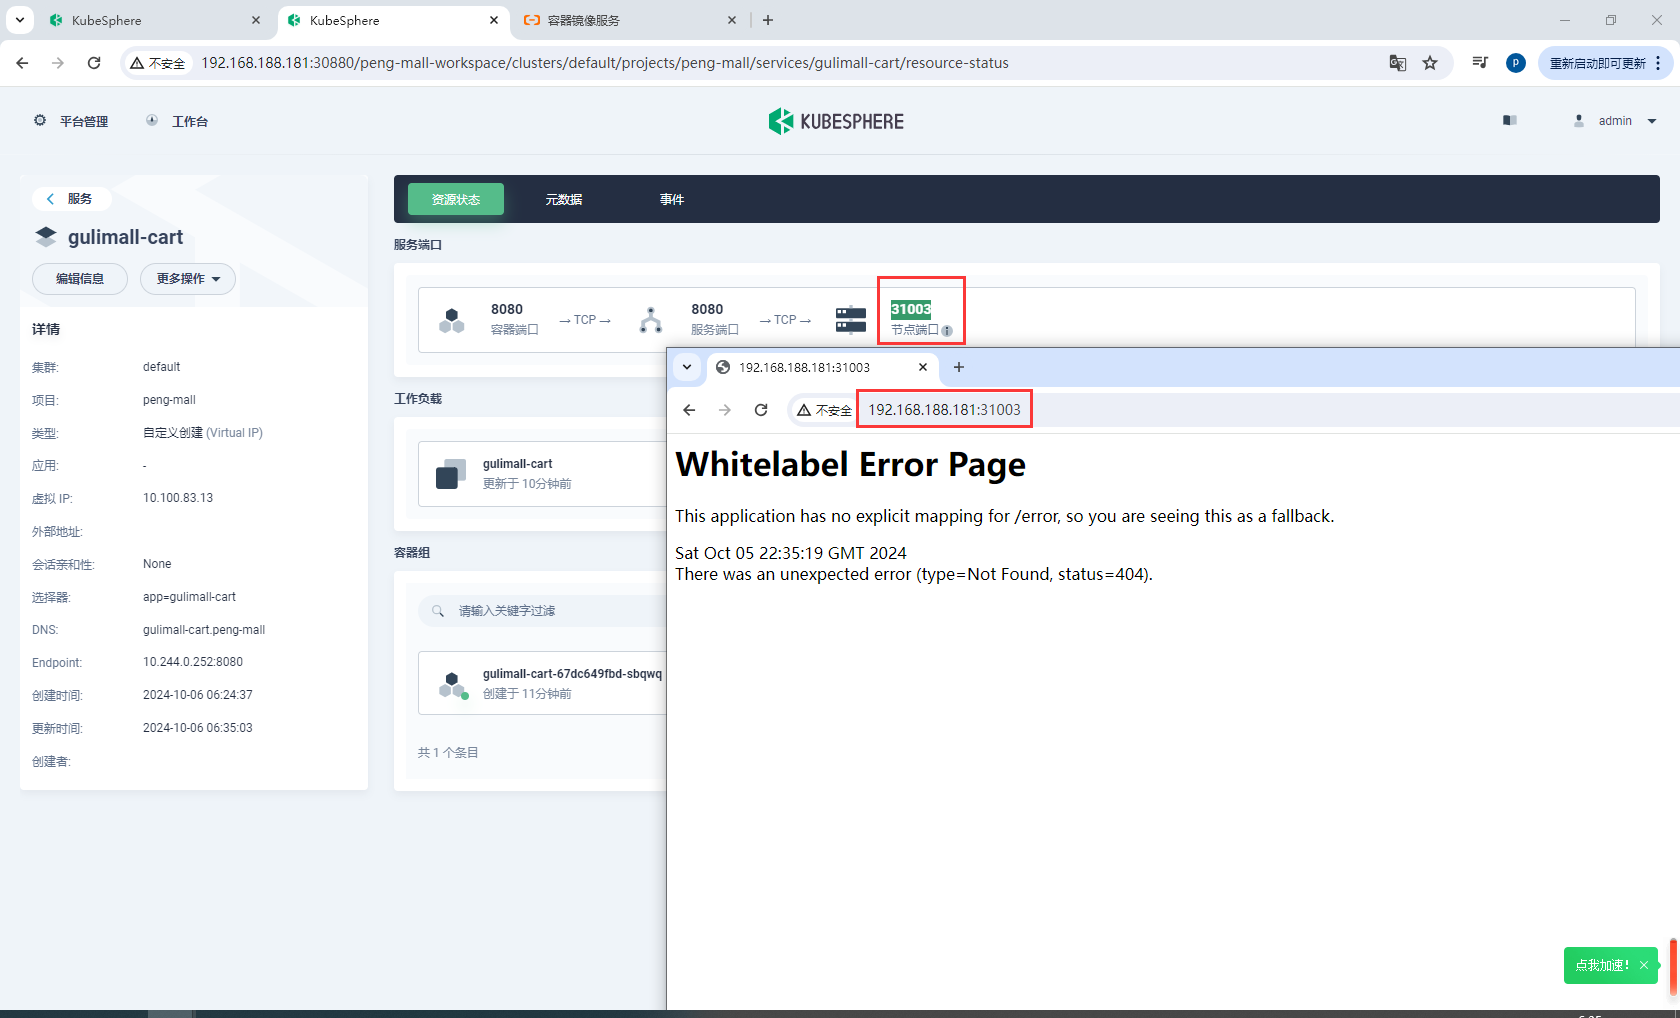Screen dimensions: 1680x1018
Task: Go forward in the main browser window
Action: click(58, 63)
